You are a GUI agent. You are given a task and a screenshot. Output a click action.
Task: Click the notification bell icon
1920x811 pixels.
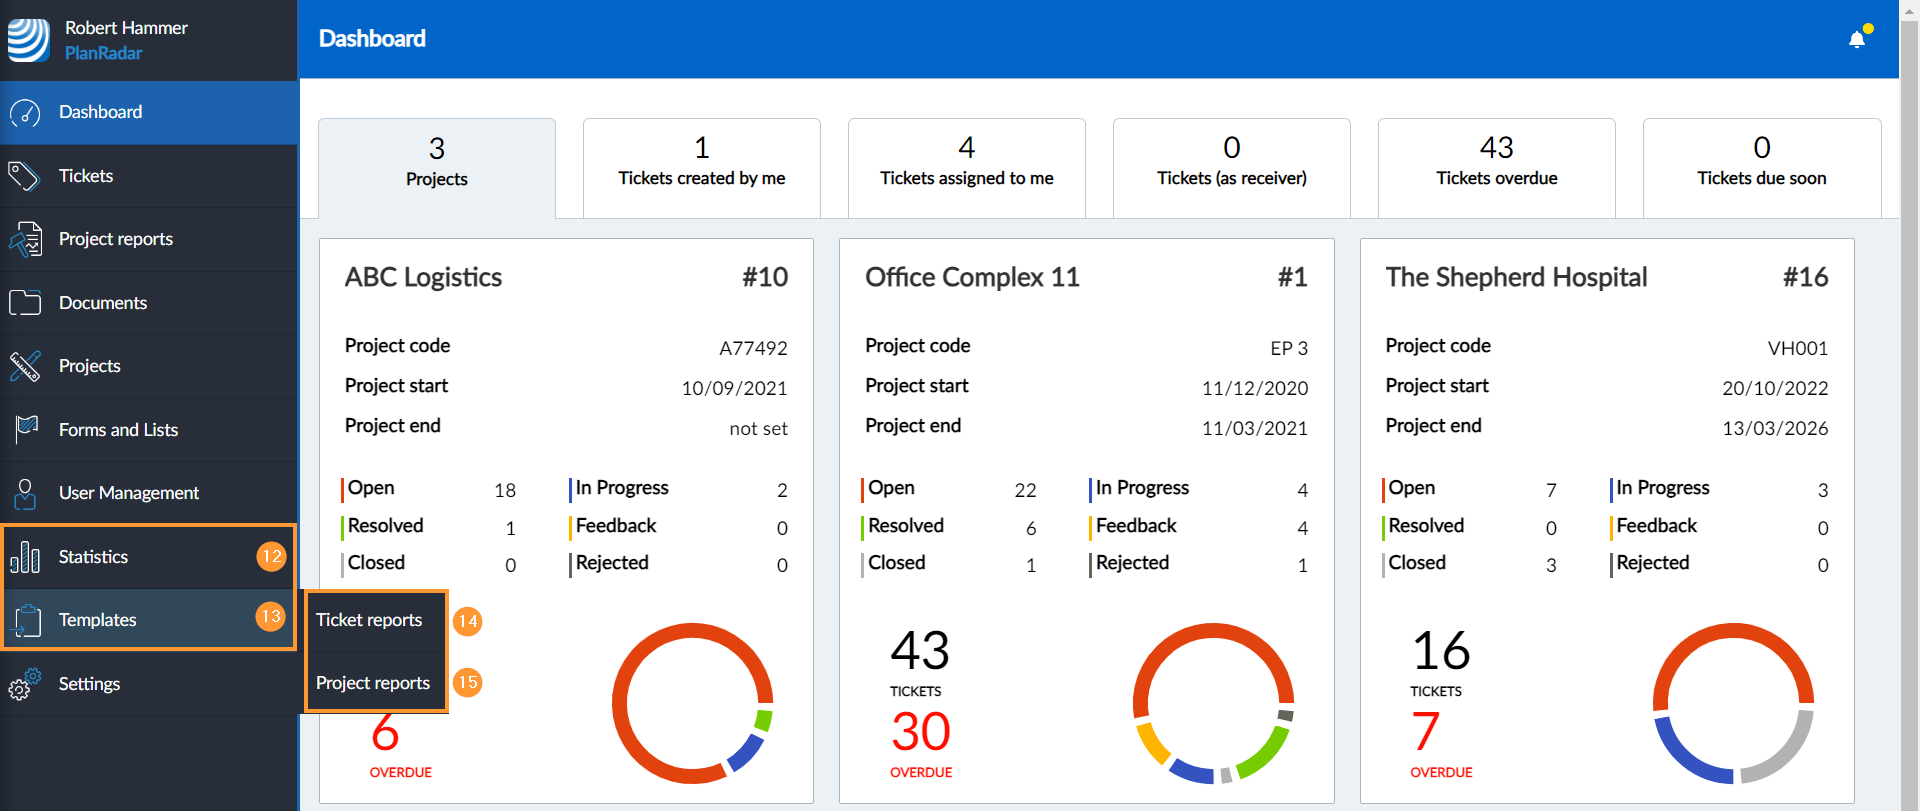(1857, 39)
